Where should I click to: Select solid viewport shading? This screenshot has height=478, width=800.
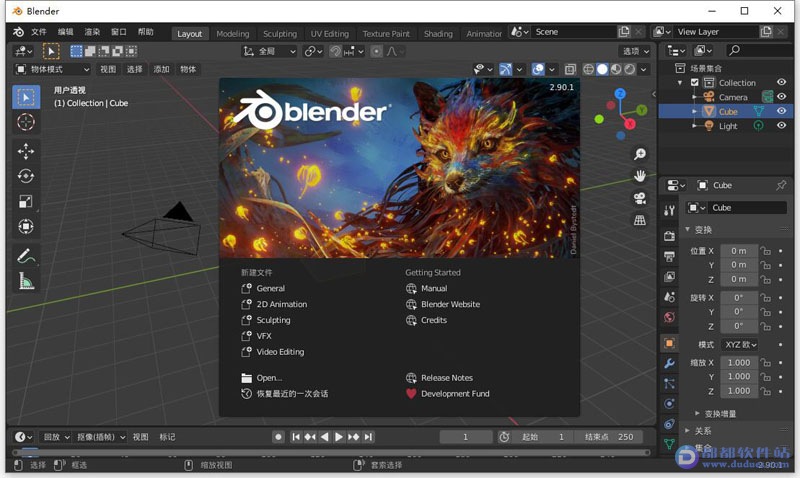pos(602,69)
